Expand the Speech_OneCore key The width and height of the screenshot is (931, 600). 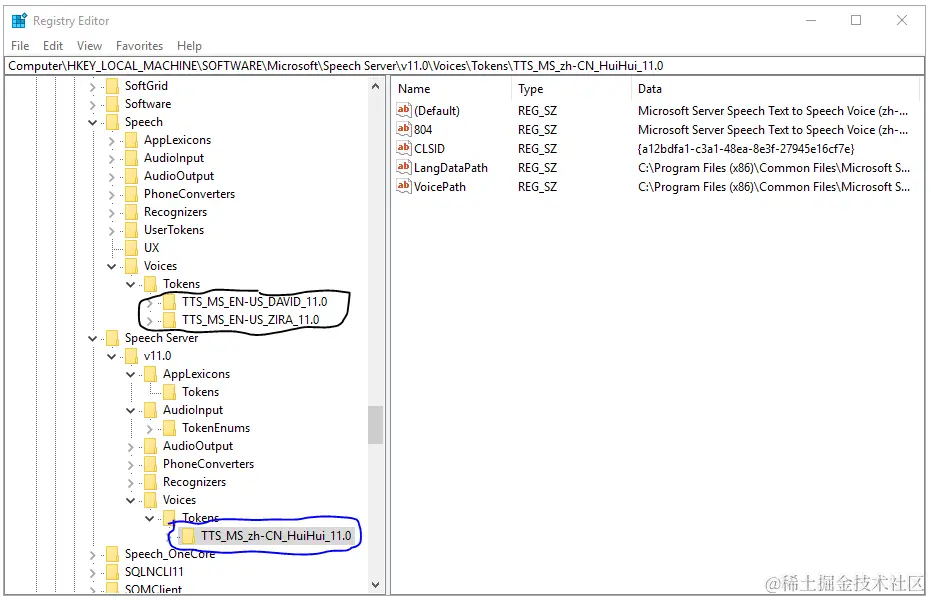[92, 554]
